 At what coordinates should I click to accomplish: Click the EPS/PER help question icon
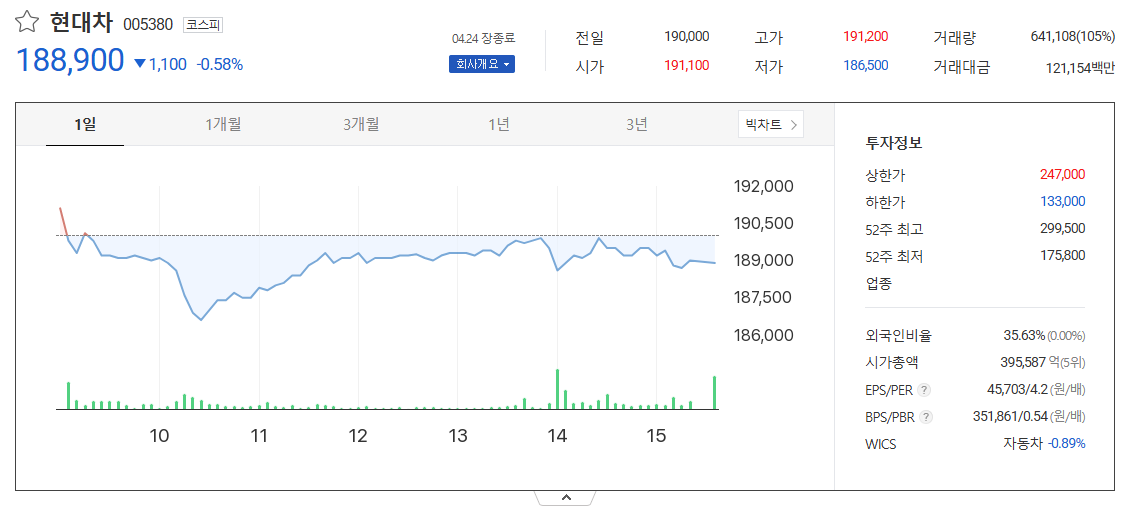pyautogui.click(x=925, y=390)
